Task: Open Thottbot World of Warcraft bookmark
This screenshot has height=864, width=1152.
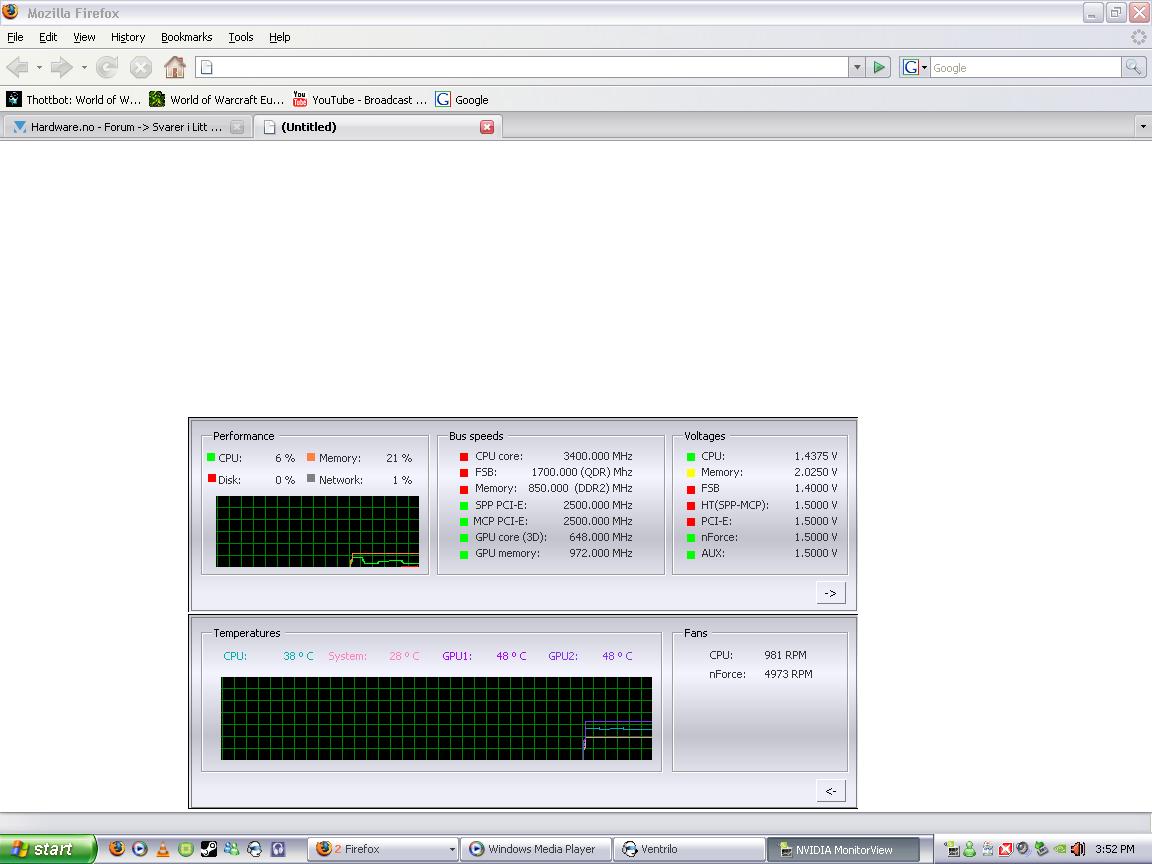Action: (x=73, y=99)
